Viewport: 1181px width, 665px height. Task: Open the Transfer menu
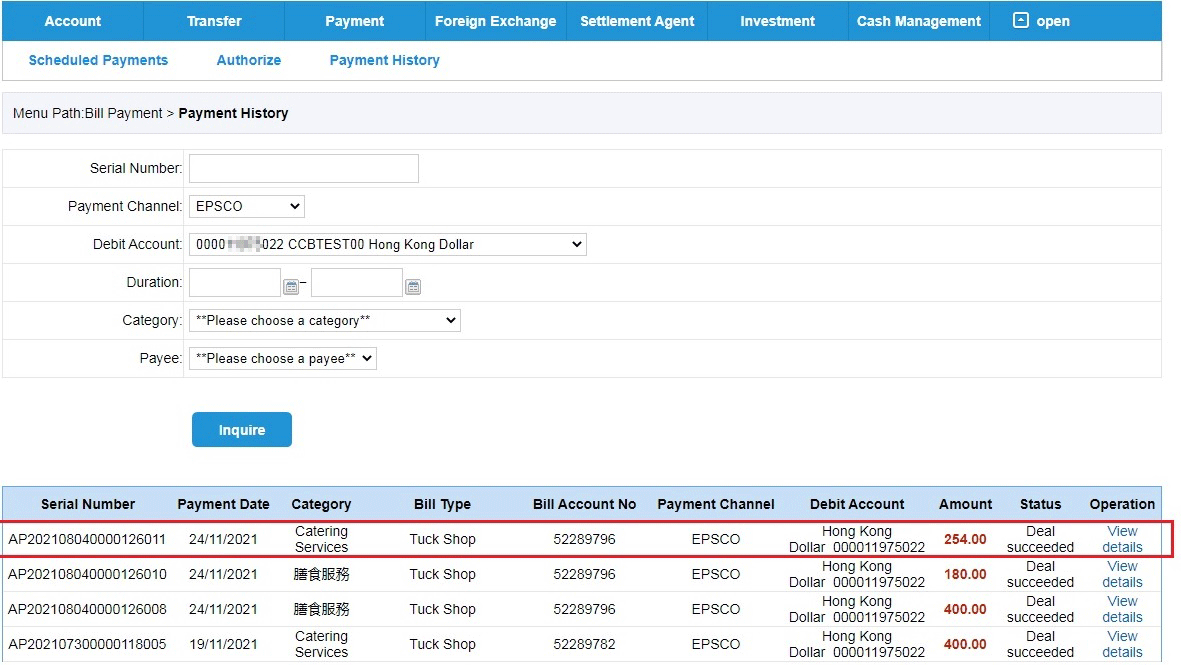click(214, 21)
